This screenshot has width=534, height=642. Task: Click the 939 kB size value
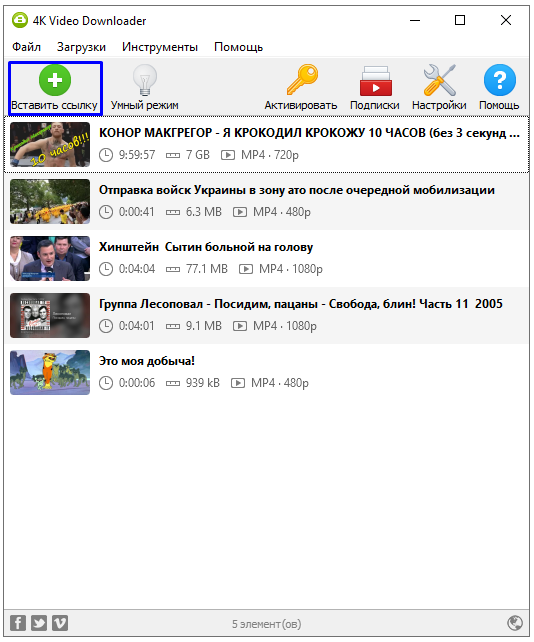[x=203, y=383]
